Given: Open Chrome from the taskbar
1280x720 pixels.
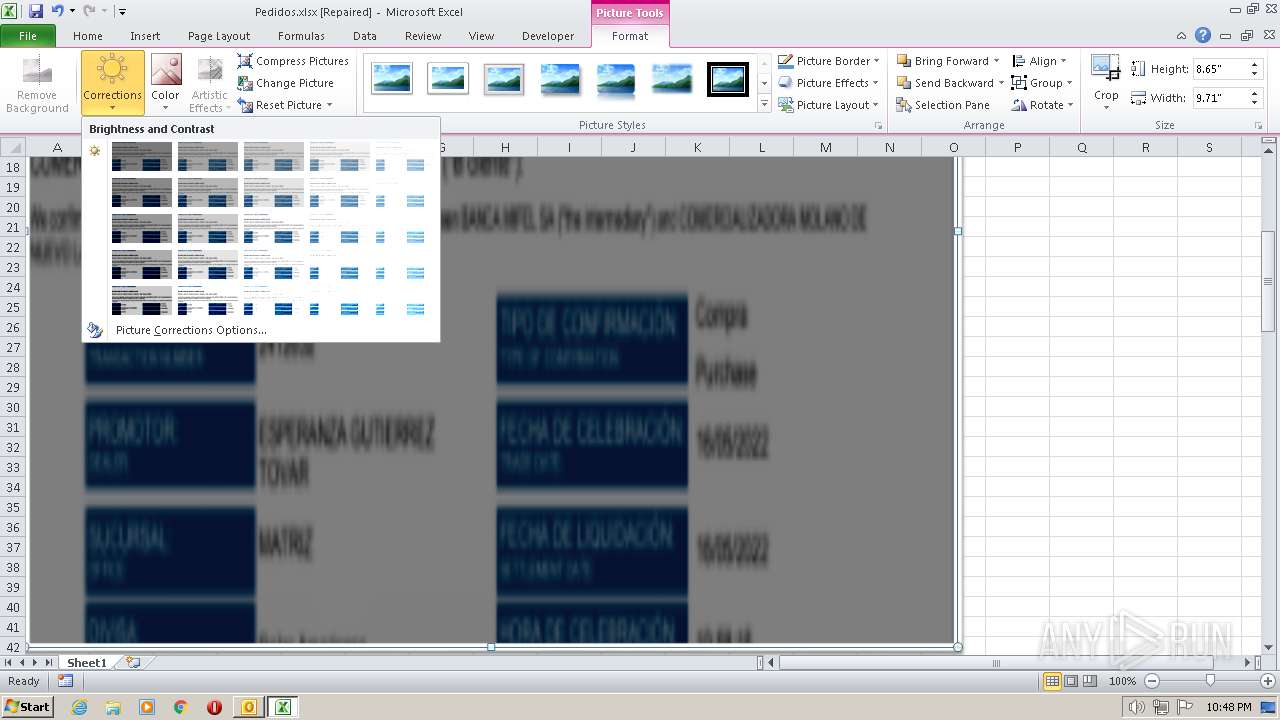Looking at the screenshot, I should pyautogui.click(x=181, y=707).
